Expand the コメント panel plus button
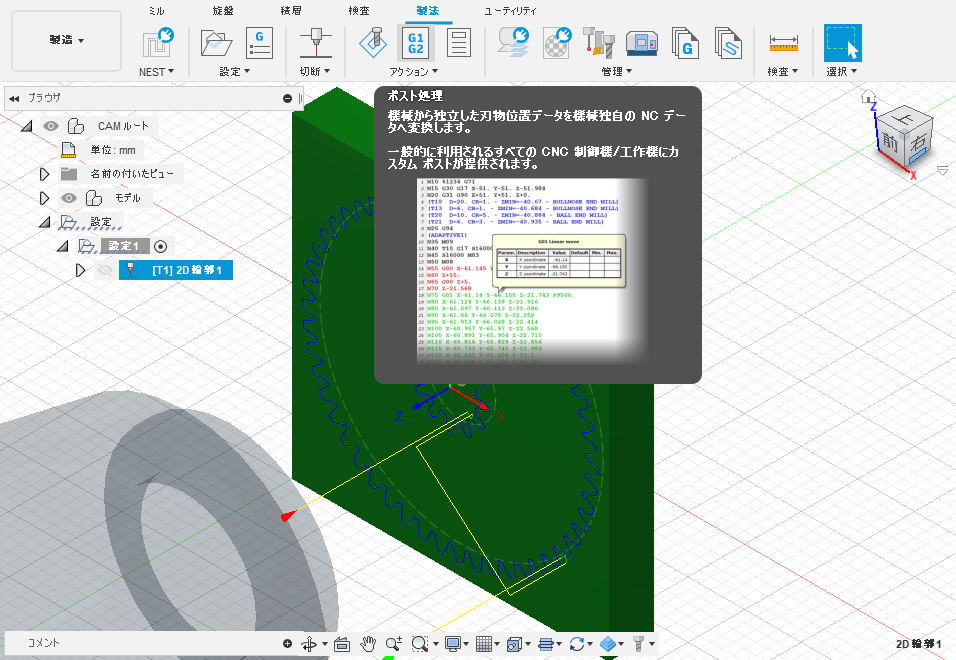956x660 pixels. pos(287,643)
